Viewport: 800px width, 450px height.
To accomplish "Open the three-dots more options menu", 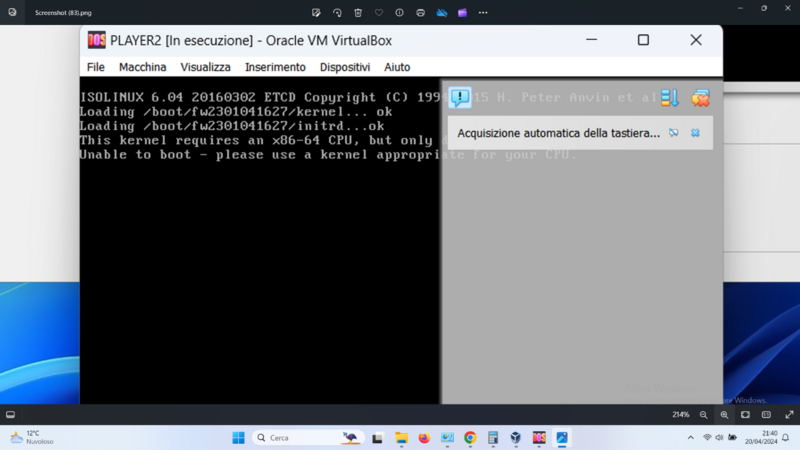I will click(483, 13).
